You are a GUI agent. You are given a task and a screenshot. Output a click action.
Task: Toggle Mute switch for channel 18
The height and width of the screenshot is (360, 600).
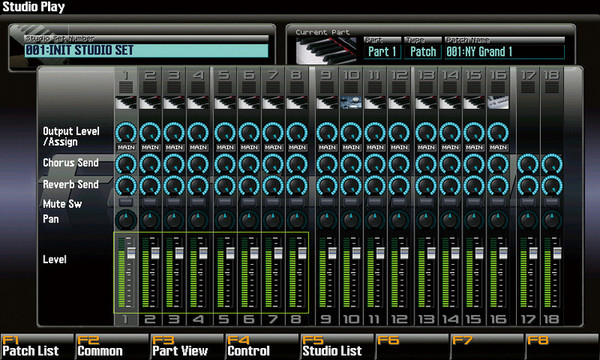pyautogui.click(x=552, y=202)
